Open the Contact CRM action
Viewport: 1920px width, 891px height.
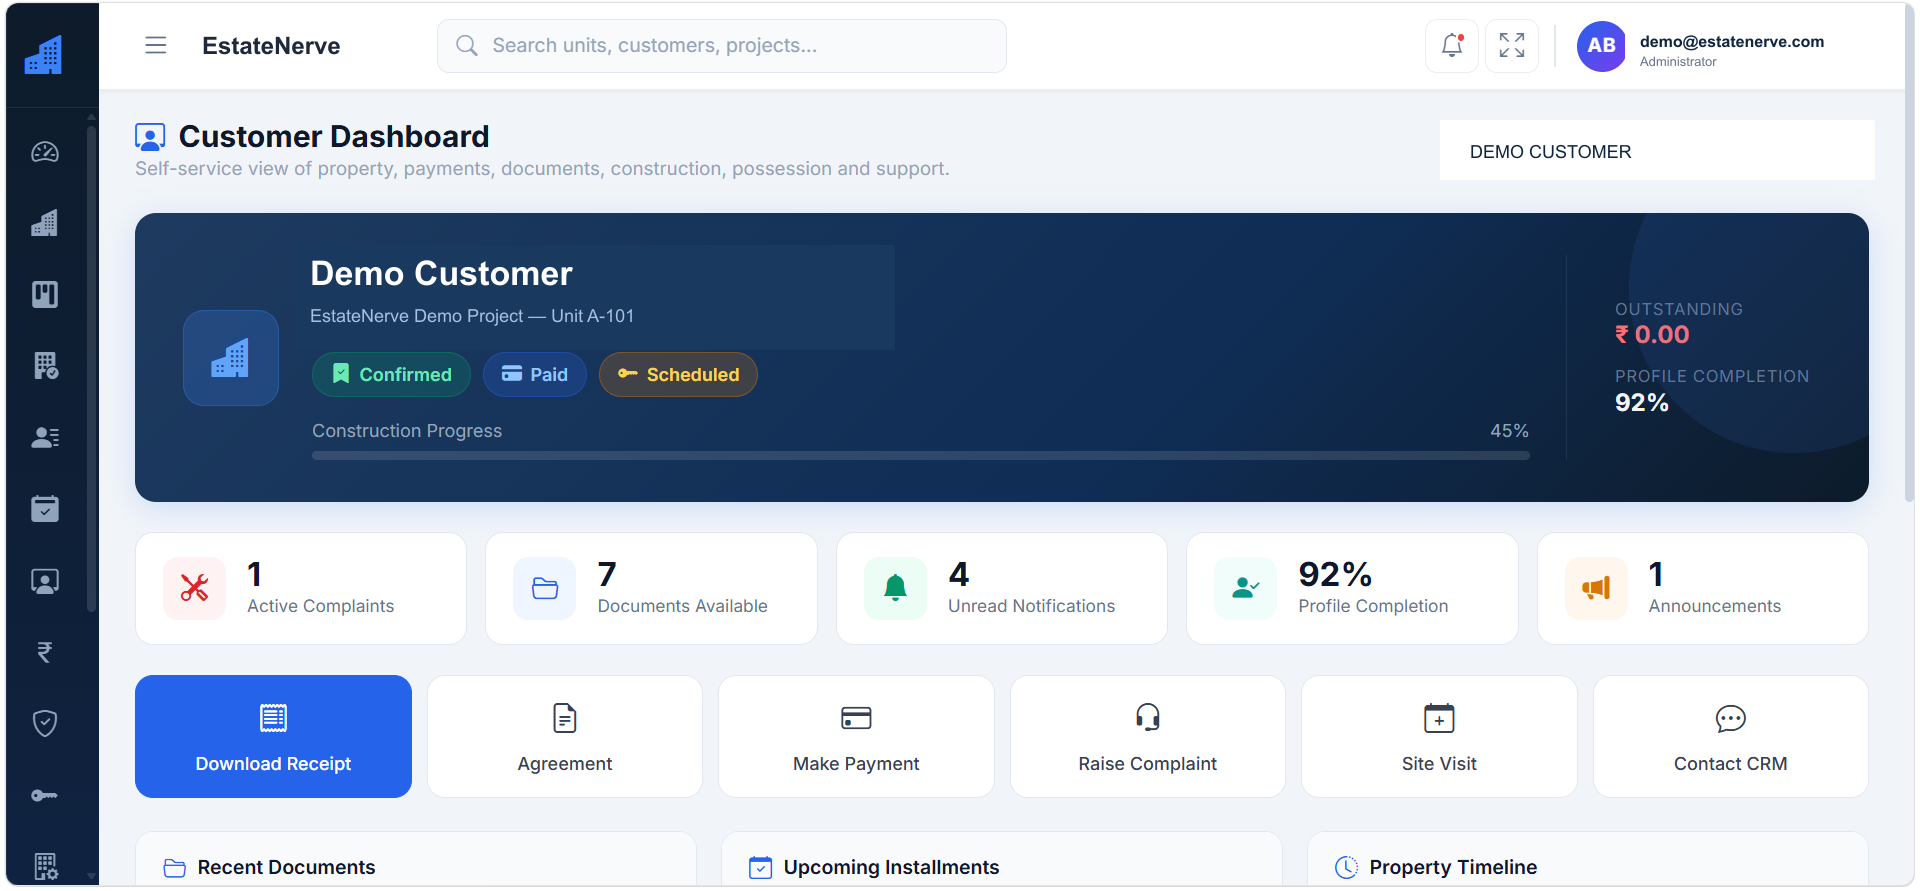[x=1731, y=736]
